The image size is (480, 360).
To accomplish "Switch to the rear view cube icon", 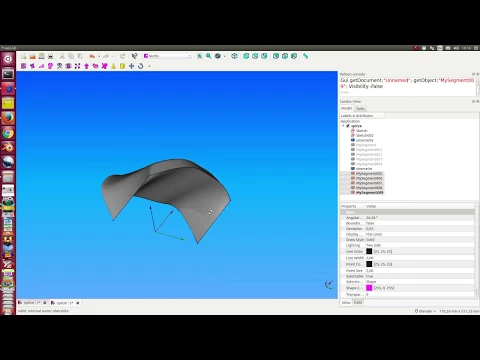I will (276, 56).
